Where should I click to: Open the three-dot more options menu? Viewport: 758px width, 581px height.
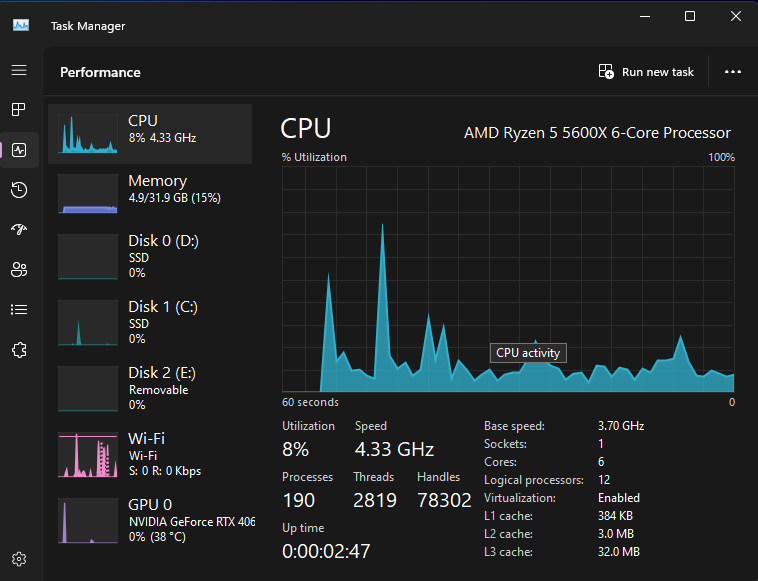(x=733, y=72)
